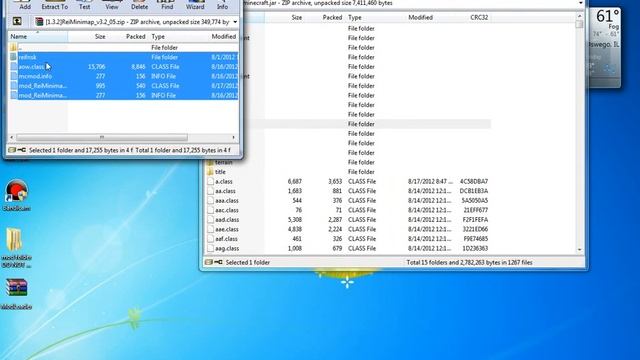
Task: Select the reifnsk folder row
Action: 124,57
